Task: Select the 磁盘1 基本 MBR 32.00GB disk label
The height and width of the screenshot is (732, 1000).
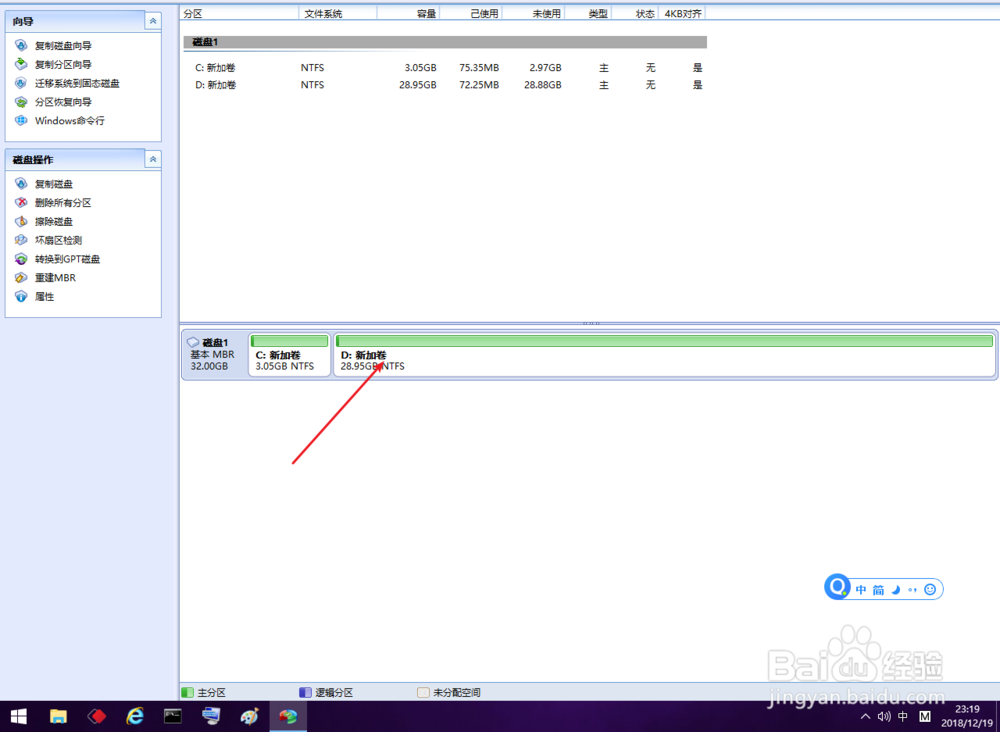Action: (214, 355)
